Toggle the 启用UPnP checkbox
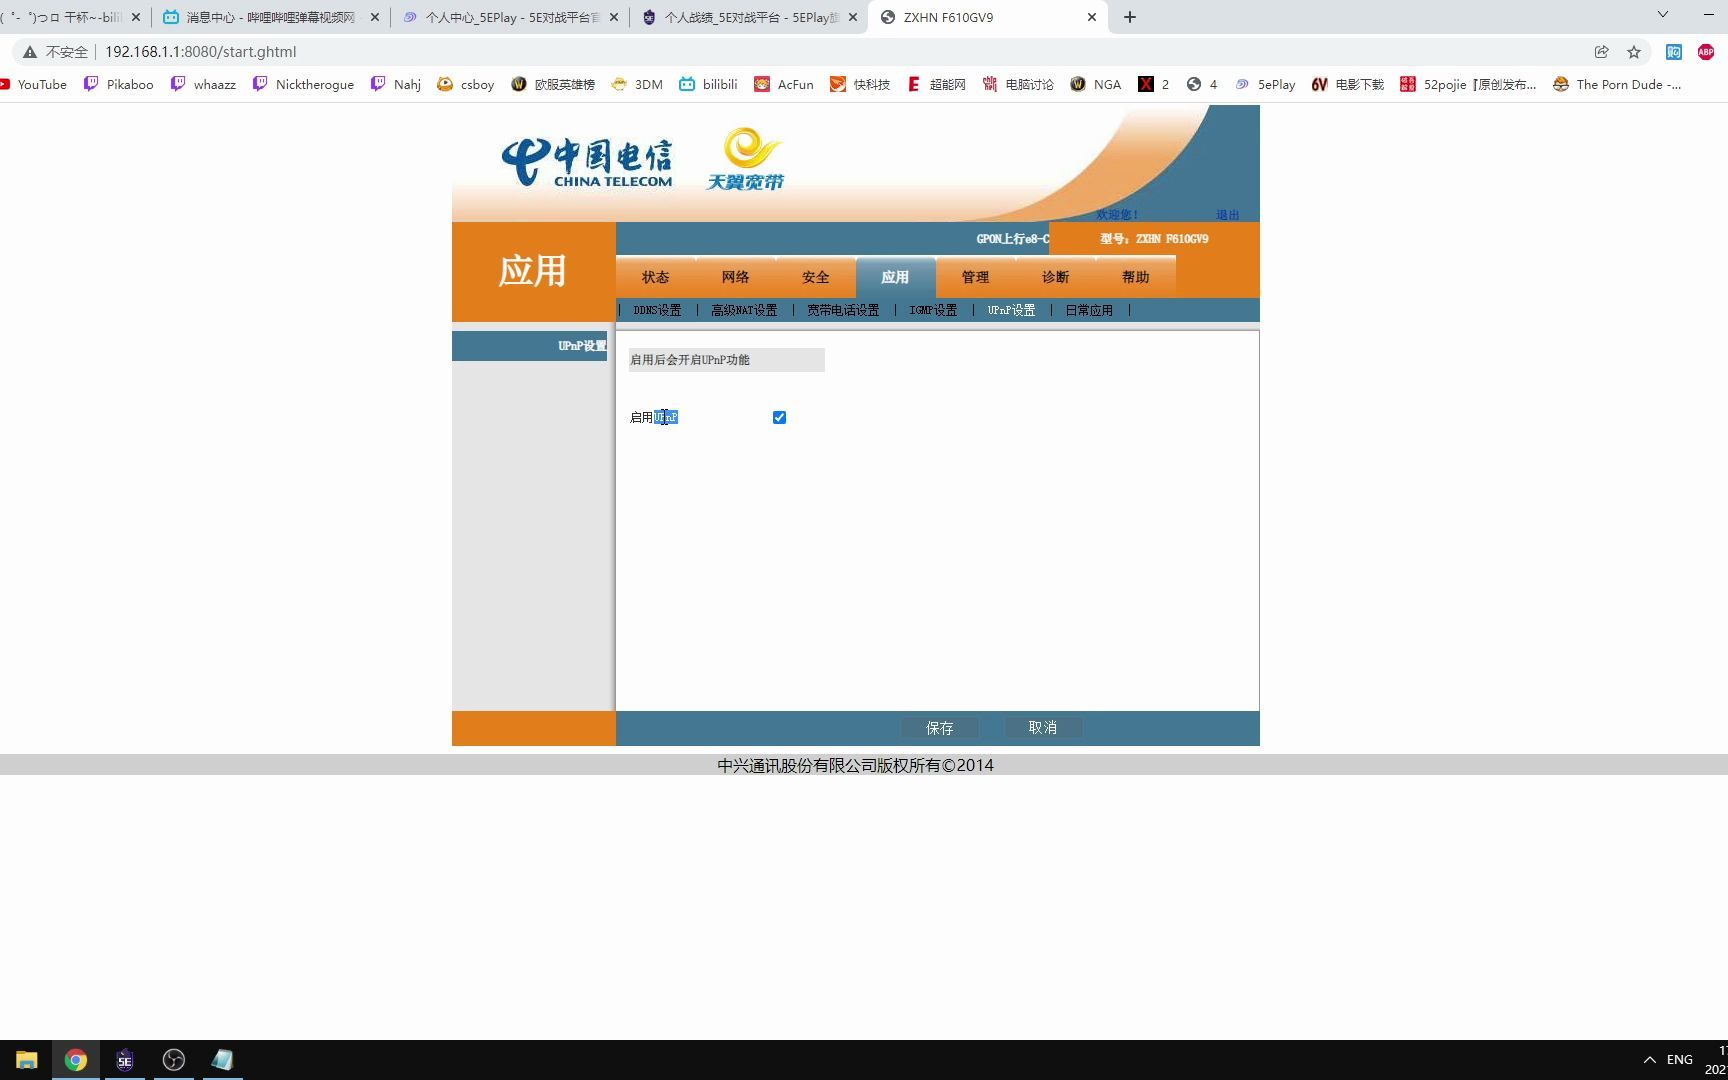 [x=779, y=417]
